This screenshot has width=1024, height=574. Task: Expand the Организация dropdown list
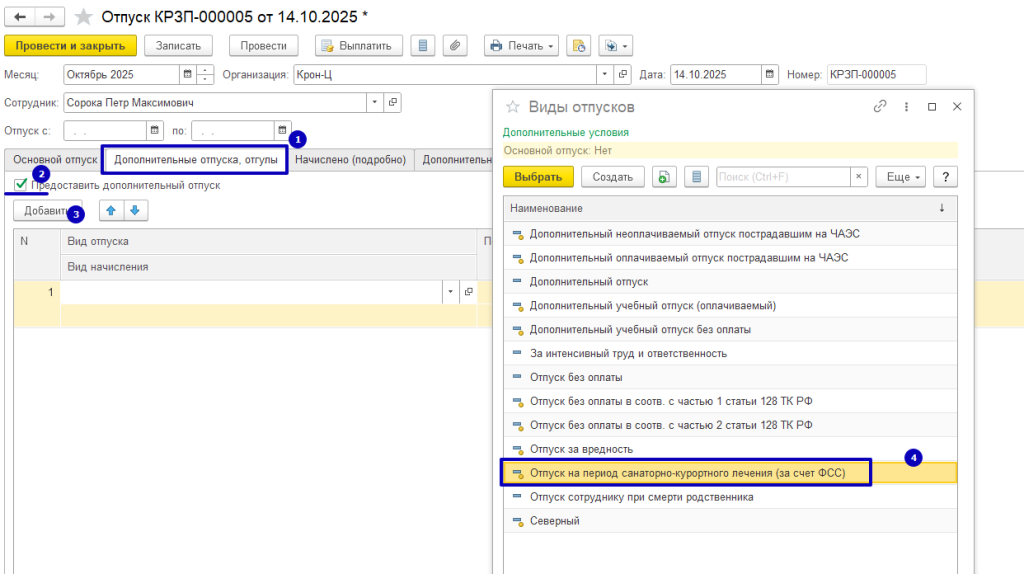[x=604, y=75]
